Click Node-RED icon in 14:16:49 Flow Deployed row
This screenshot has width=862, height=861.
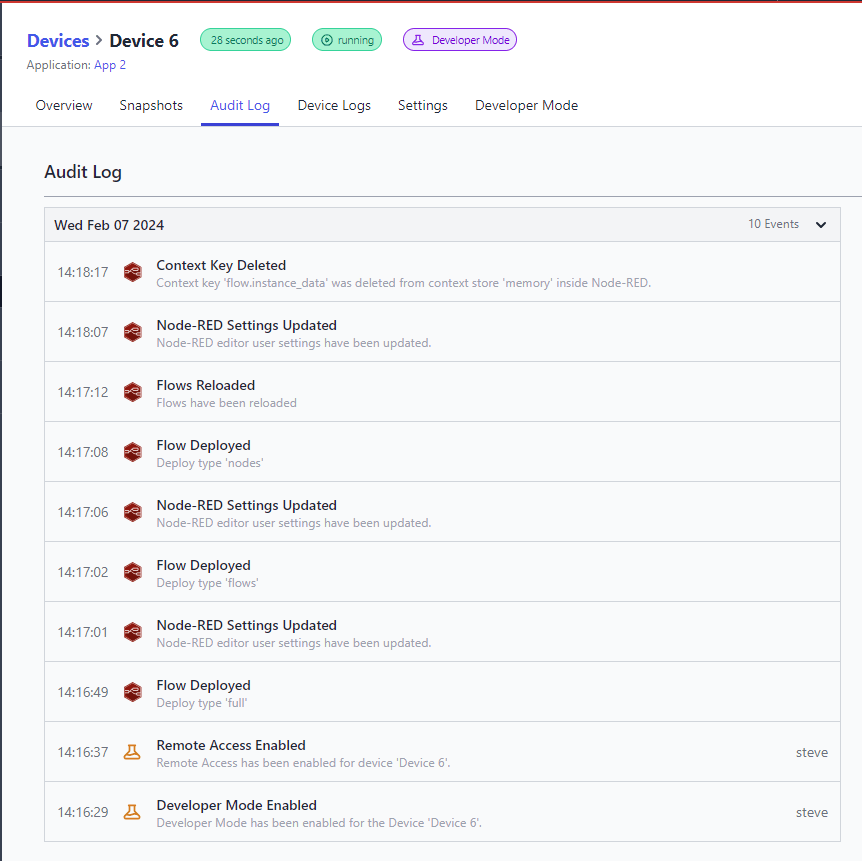click(132, 691)
